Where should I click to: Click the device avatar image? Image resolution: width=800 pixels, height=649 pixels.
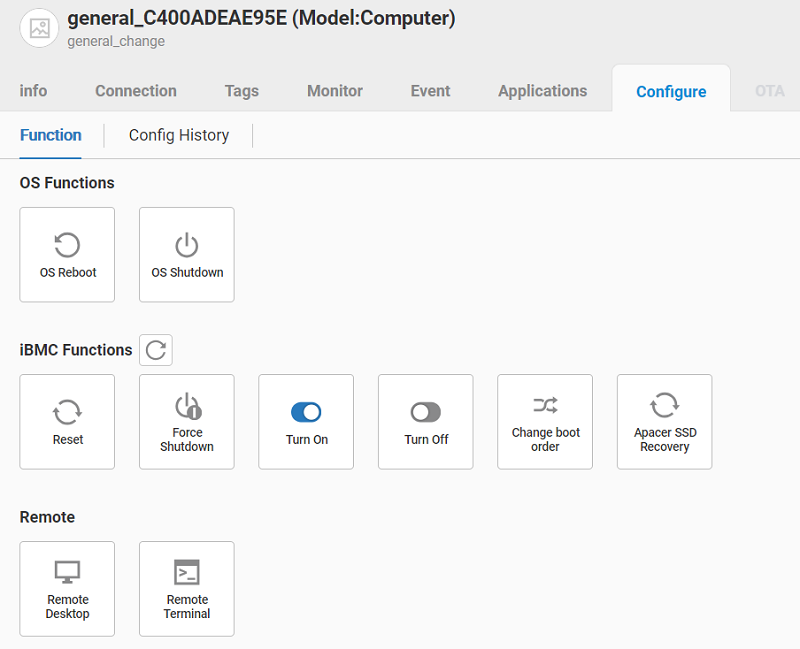(38, 28)
